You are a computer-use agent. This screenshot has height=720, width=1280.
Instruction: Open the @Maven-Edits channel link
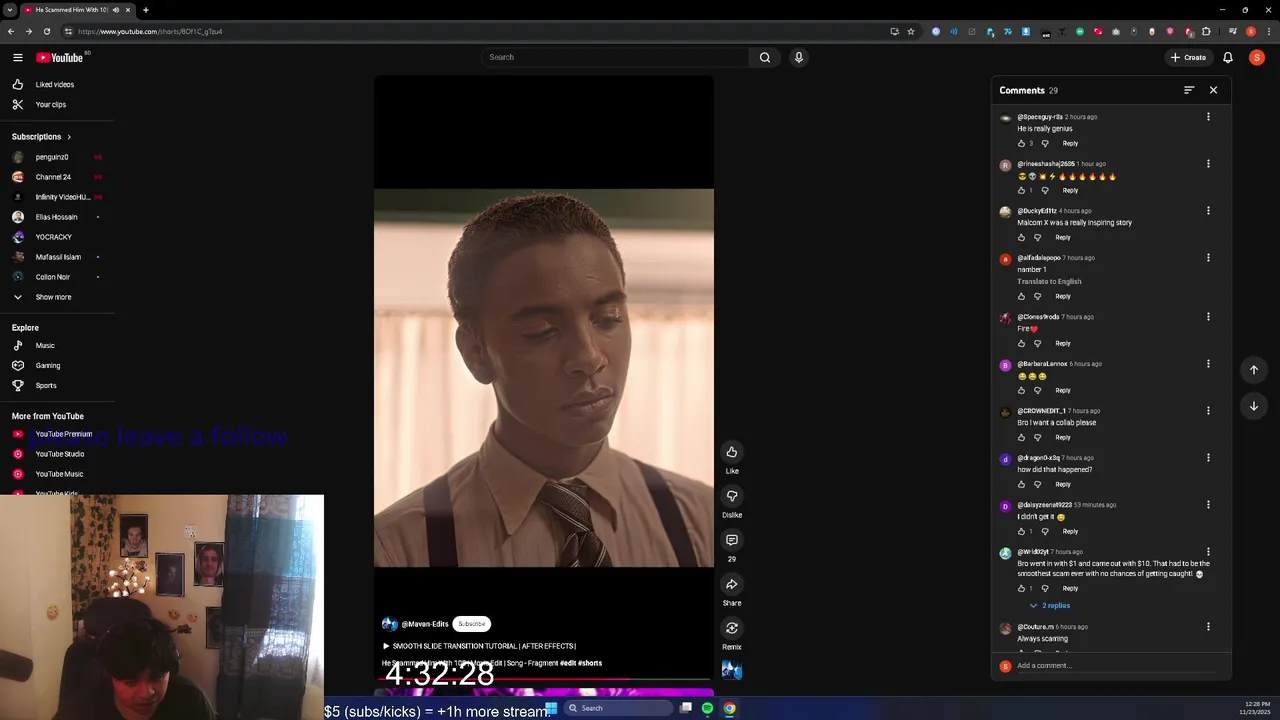[x=425, y=624]
